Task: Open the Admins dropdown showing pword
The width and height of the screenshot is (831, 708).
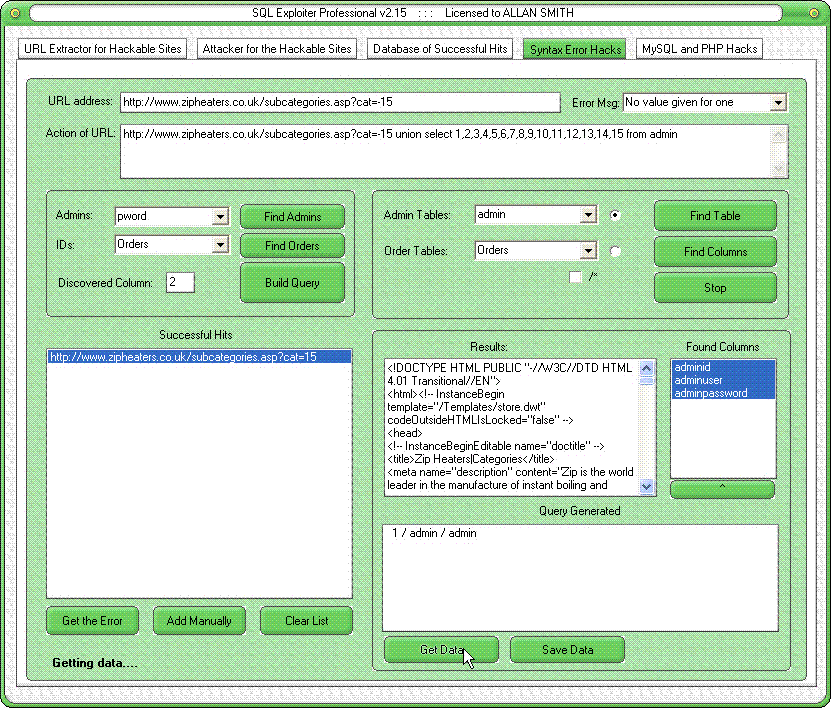Action: (220, 216)
